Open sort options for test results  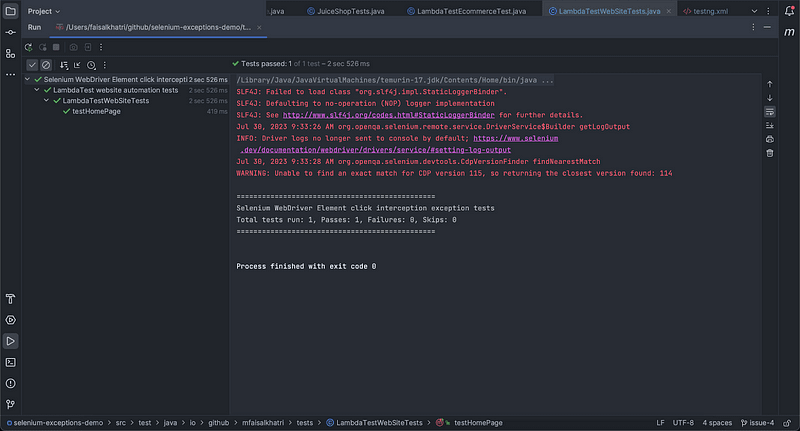point(64,65)
